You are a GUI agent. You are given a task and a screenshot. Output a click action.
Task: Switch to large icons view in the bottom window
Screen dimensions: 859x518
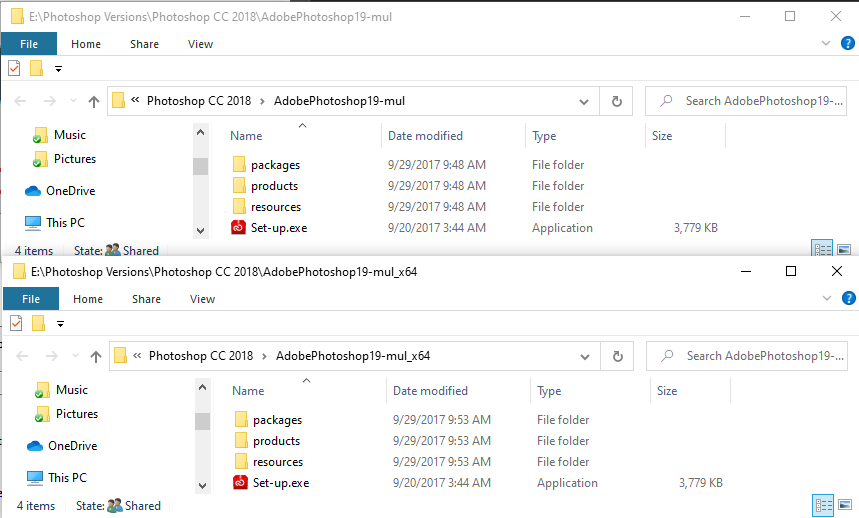click(x=844, y=506)
